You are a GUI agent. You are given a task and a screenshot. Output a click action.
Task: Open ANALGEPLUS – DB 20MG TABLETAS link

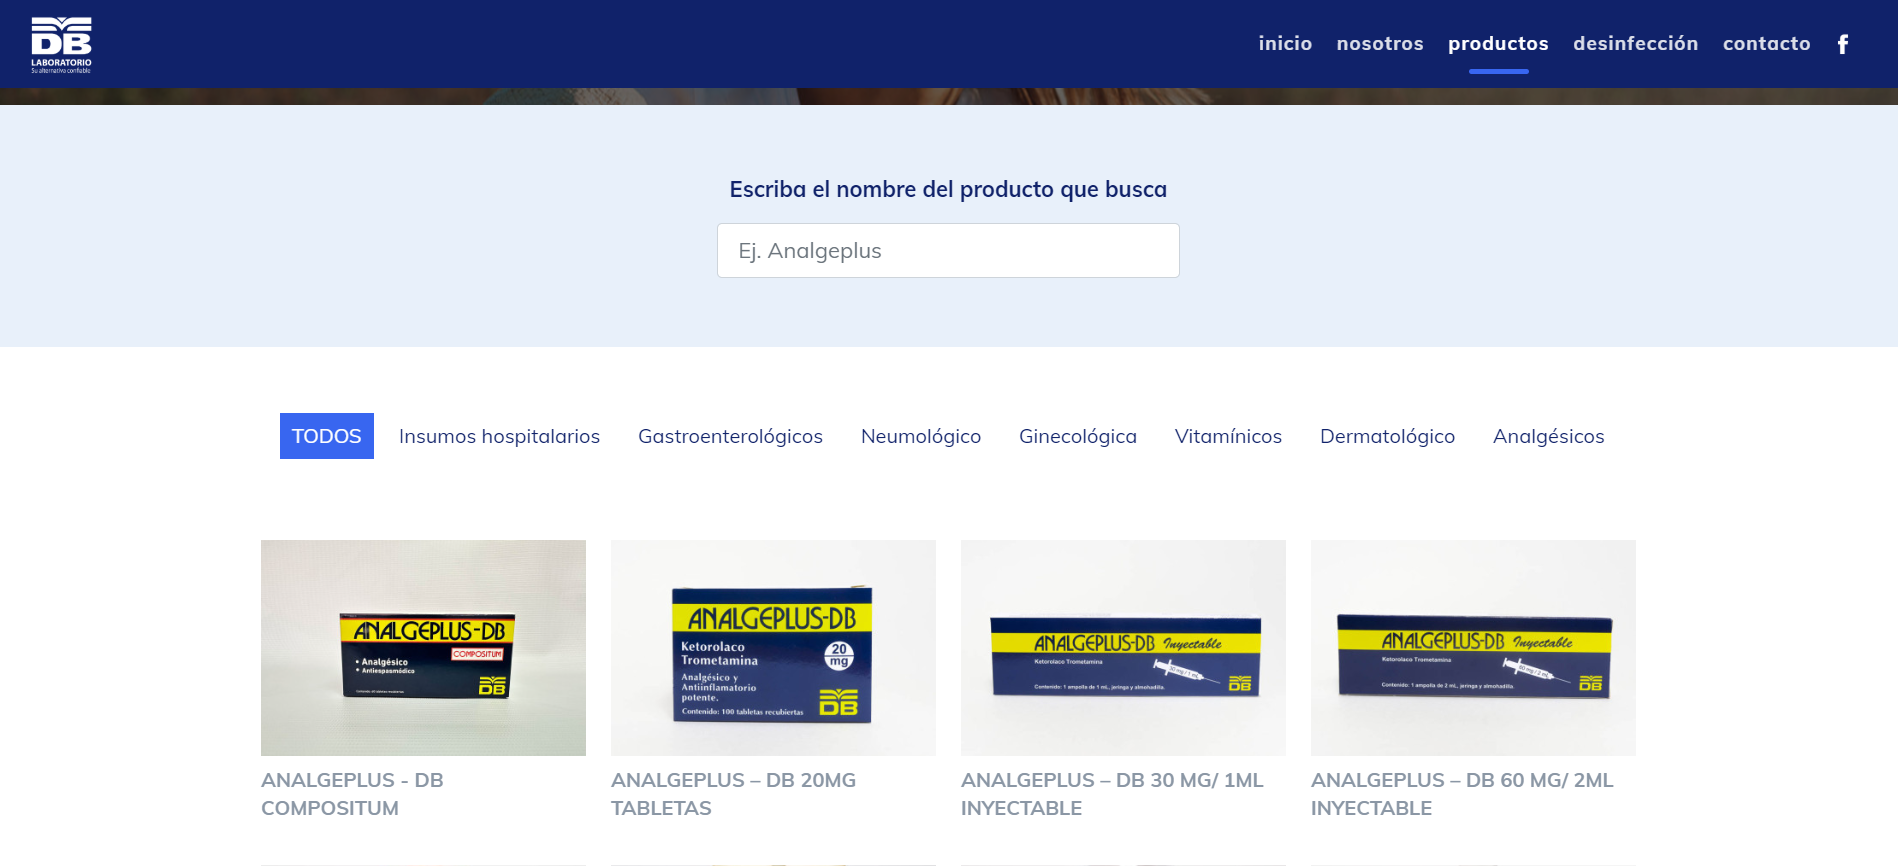pyautogui.click(x=733, y=794)
